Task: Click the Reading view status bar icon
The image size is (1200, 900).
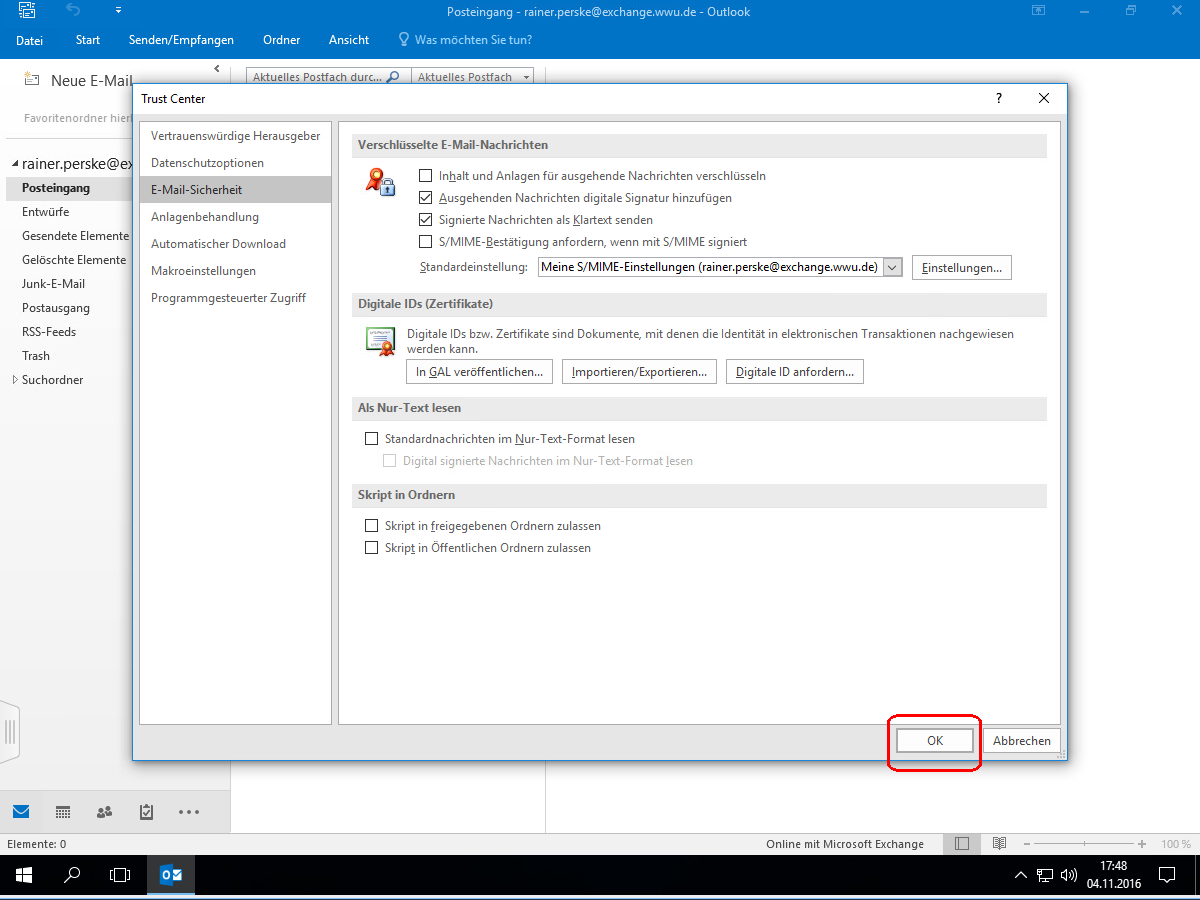Action: coord(1001,844)
